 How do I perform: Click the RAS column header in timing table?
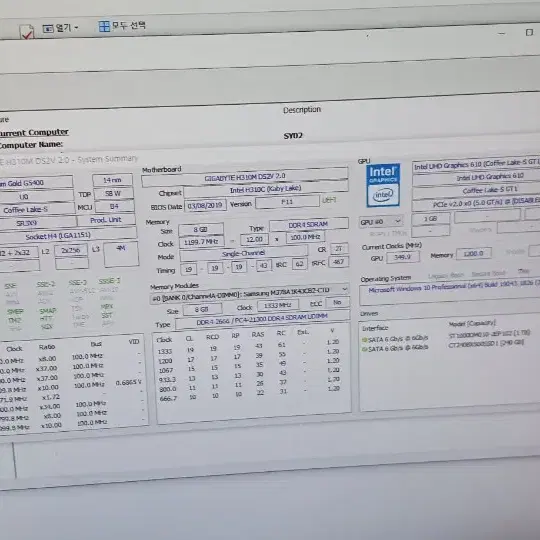[258, 334]
